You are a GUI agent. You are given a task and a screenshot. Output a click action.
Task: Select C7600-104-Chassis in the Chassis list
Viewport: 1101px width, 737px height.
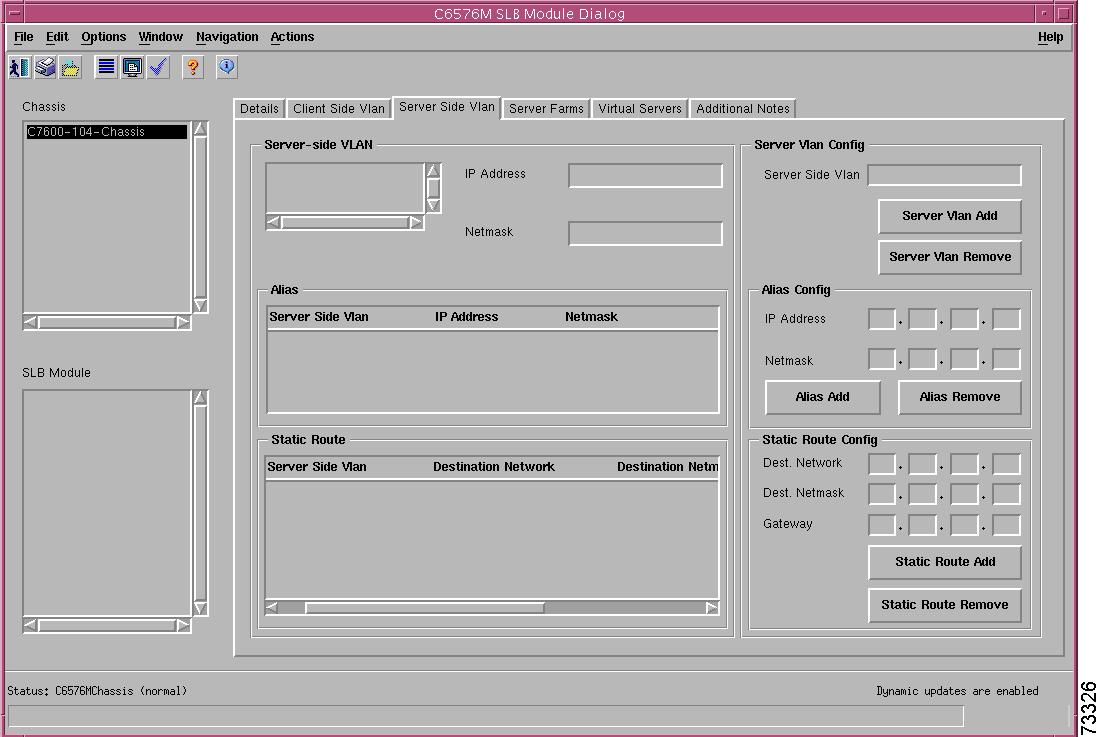[107, 132]
